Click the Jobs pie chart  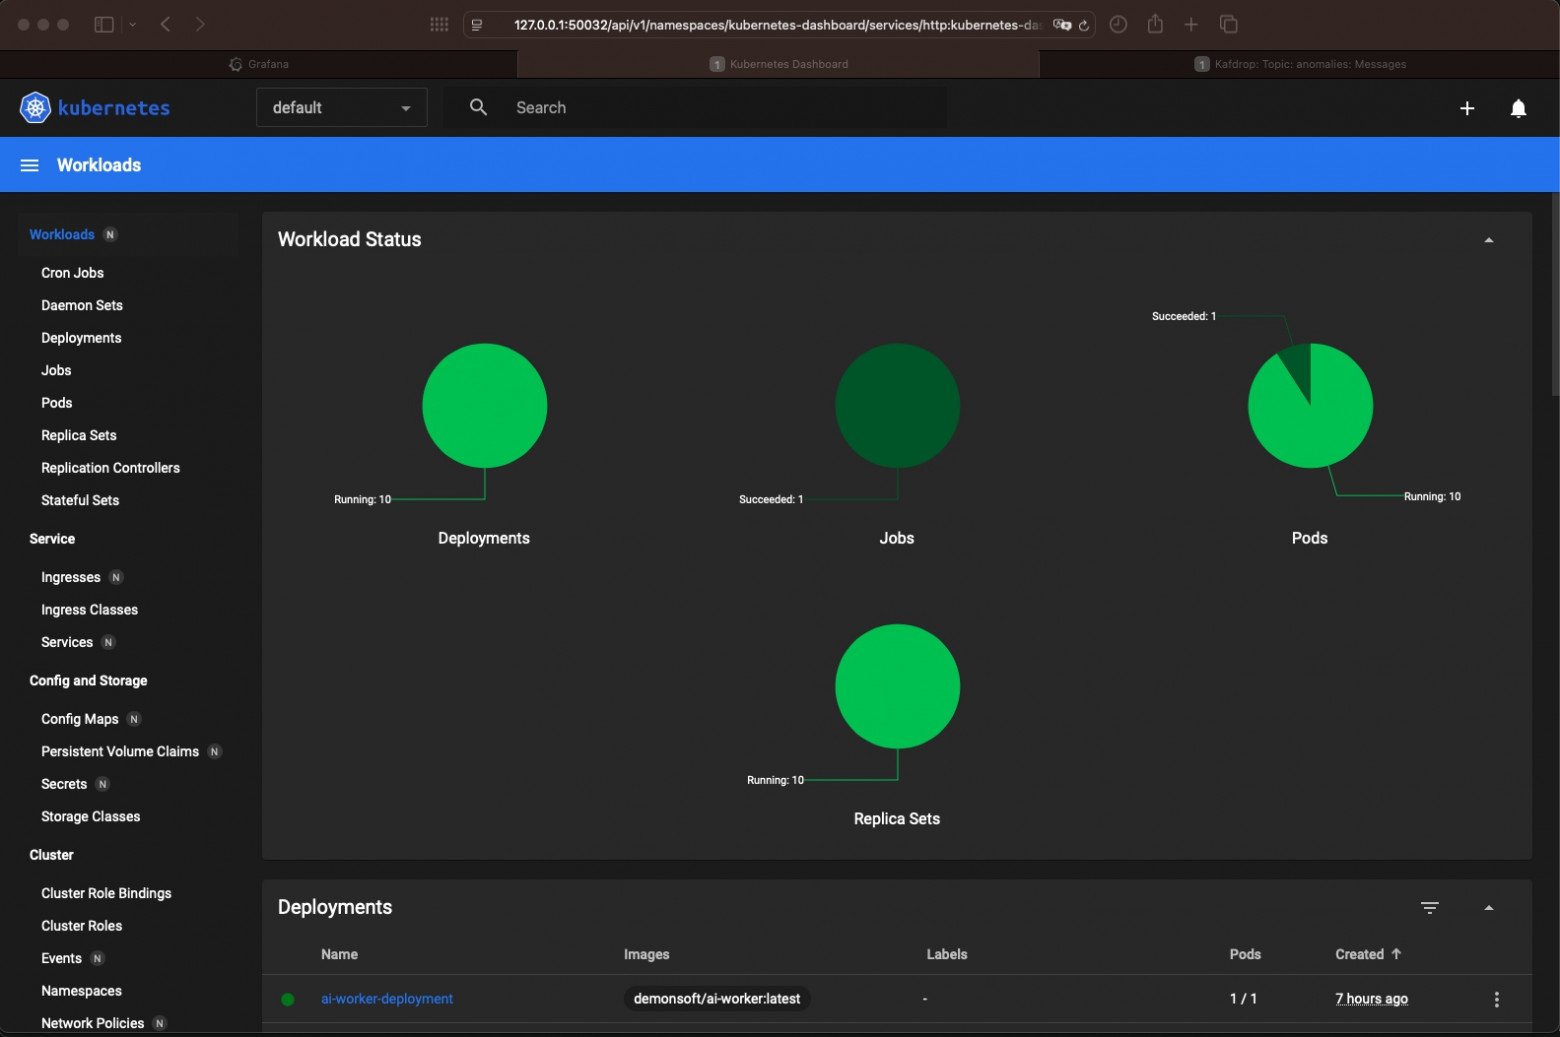click(x=897, y=406)
